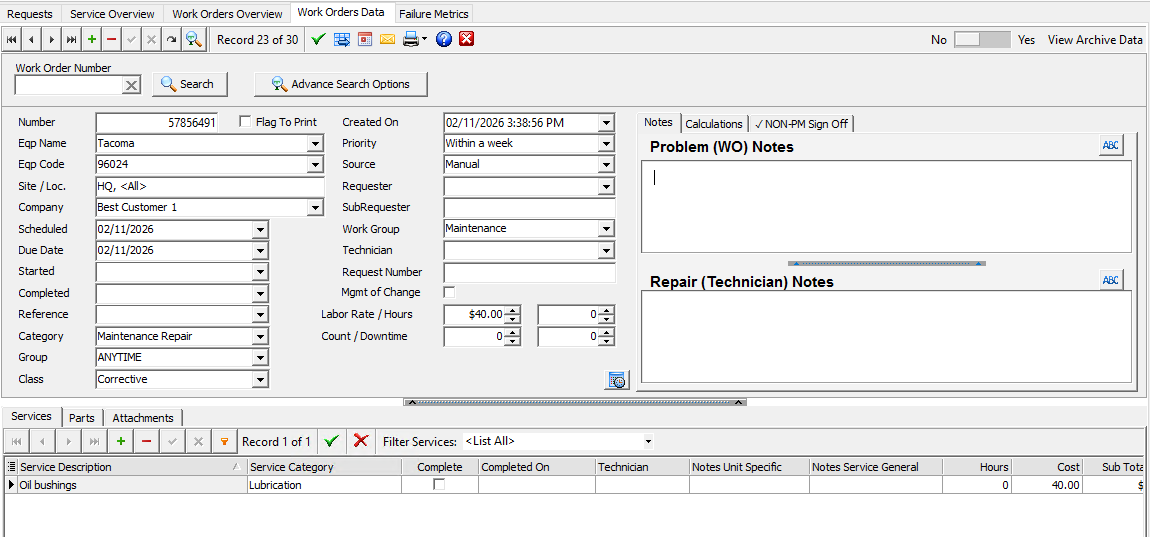Open Filter Services dropdown list

pos(648,442)
